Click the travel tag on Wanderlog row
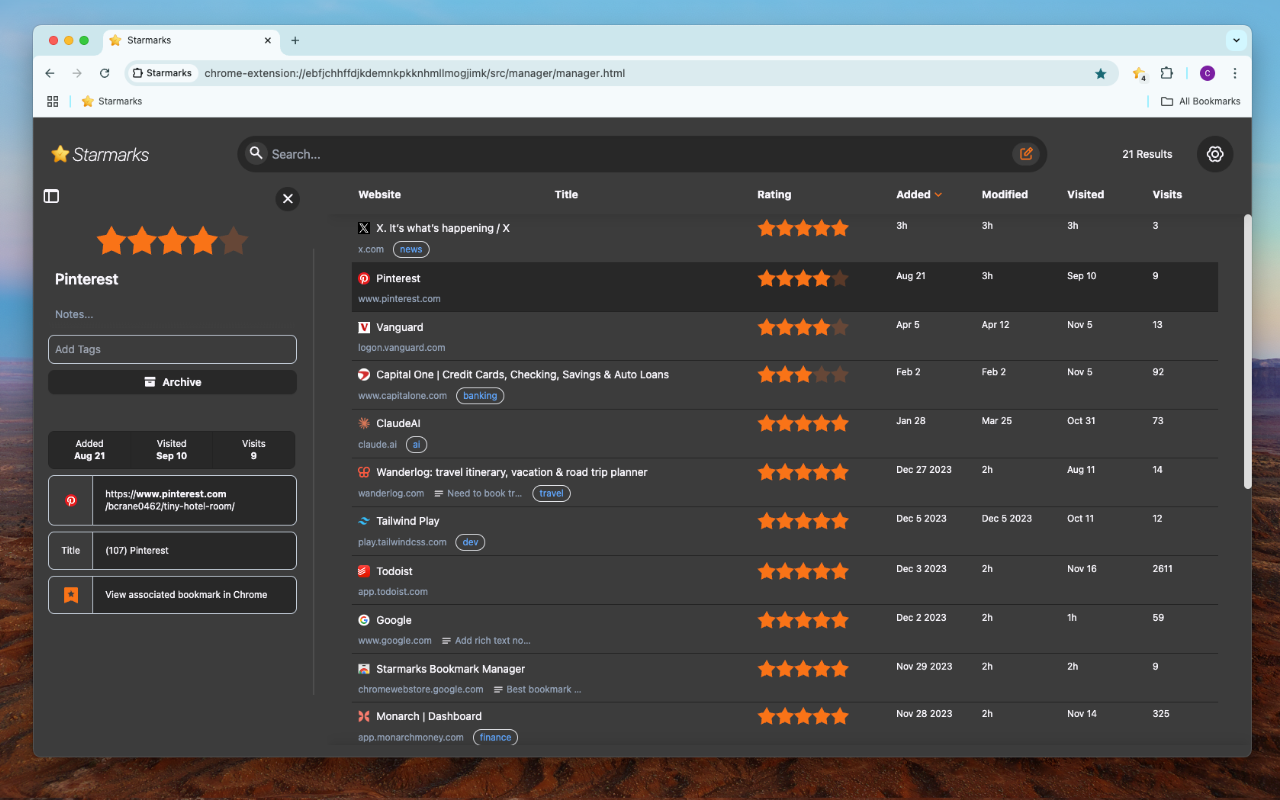 coord(551,493)
